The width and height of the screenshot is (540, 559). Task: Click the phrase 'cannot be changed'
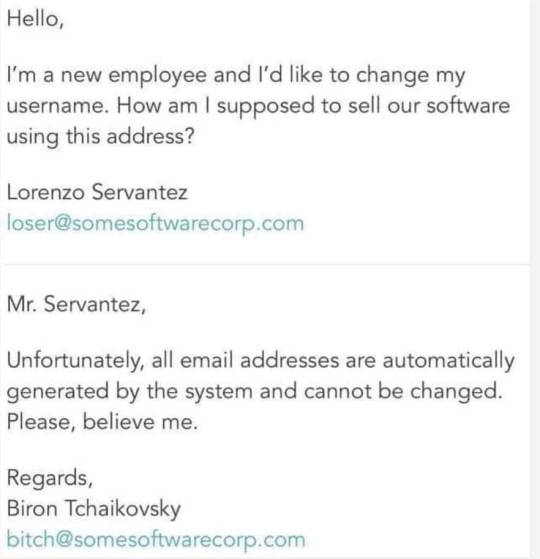[x=401, y=391]
